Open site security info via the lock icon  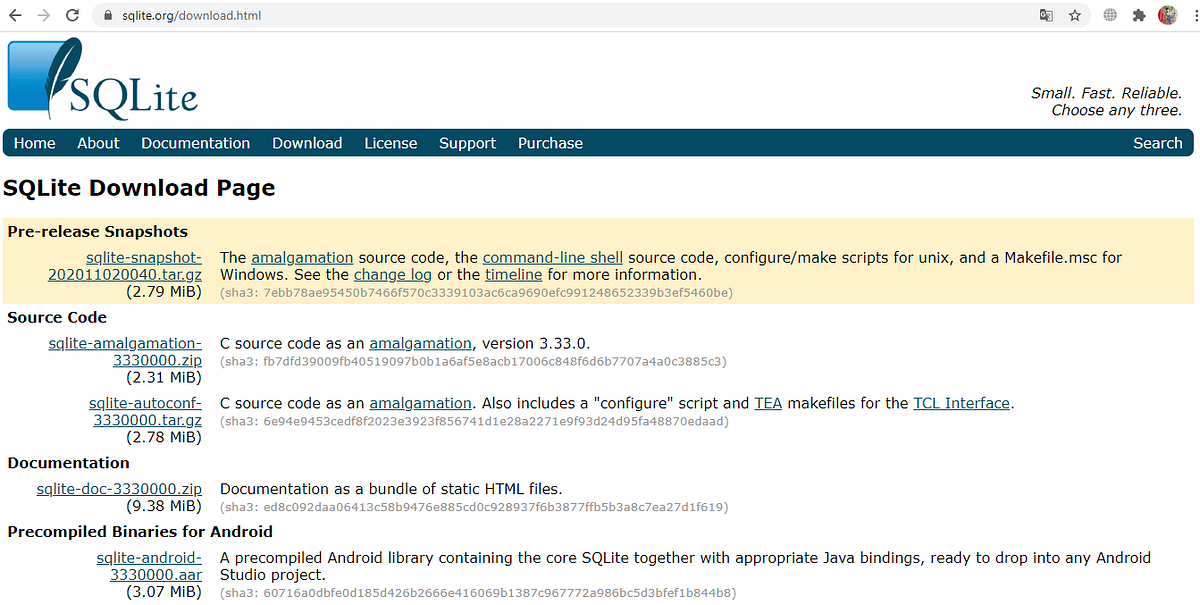(x=106, y=15)
